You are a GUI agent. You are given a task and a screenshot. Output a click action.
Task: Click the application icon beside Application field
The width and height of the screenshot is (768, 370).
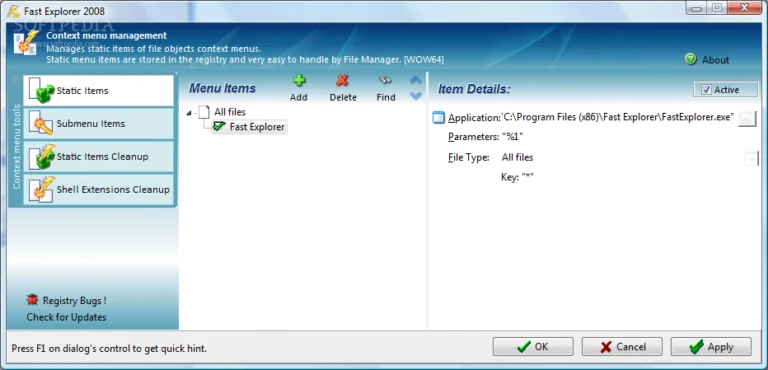439,118
